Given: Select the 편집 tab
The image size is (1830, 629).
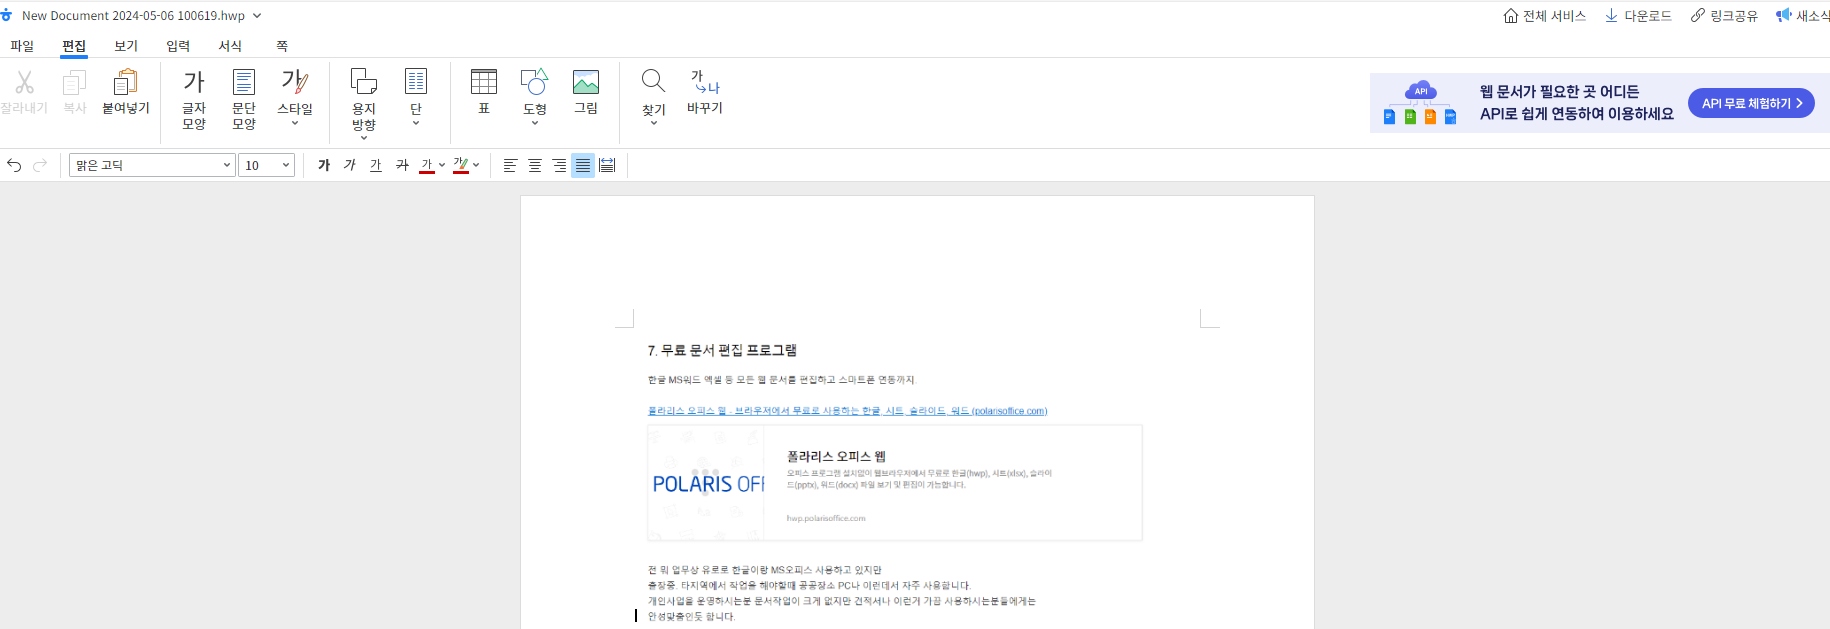Looking at the screenshot, I should point(74,46).
